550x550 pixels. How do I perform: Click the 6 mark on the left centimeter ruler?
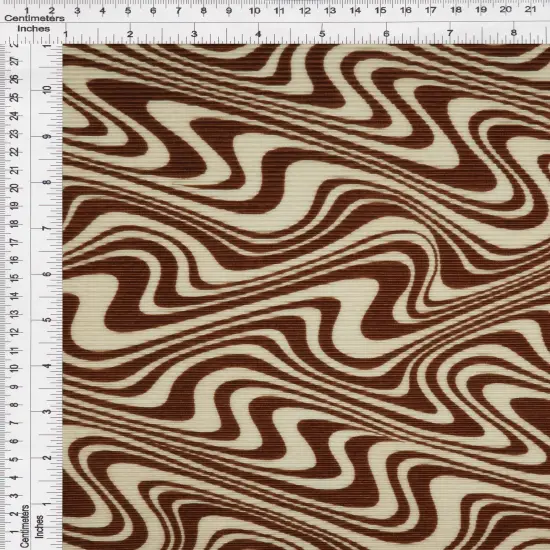click(14, 441)
